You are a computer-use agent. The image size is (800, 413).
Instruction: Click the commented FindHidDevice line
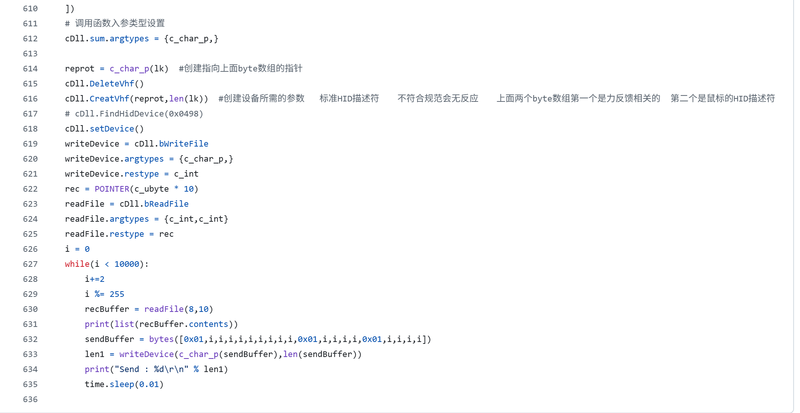click(134, 114)
